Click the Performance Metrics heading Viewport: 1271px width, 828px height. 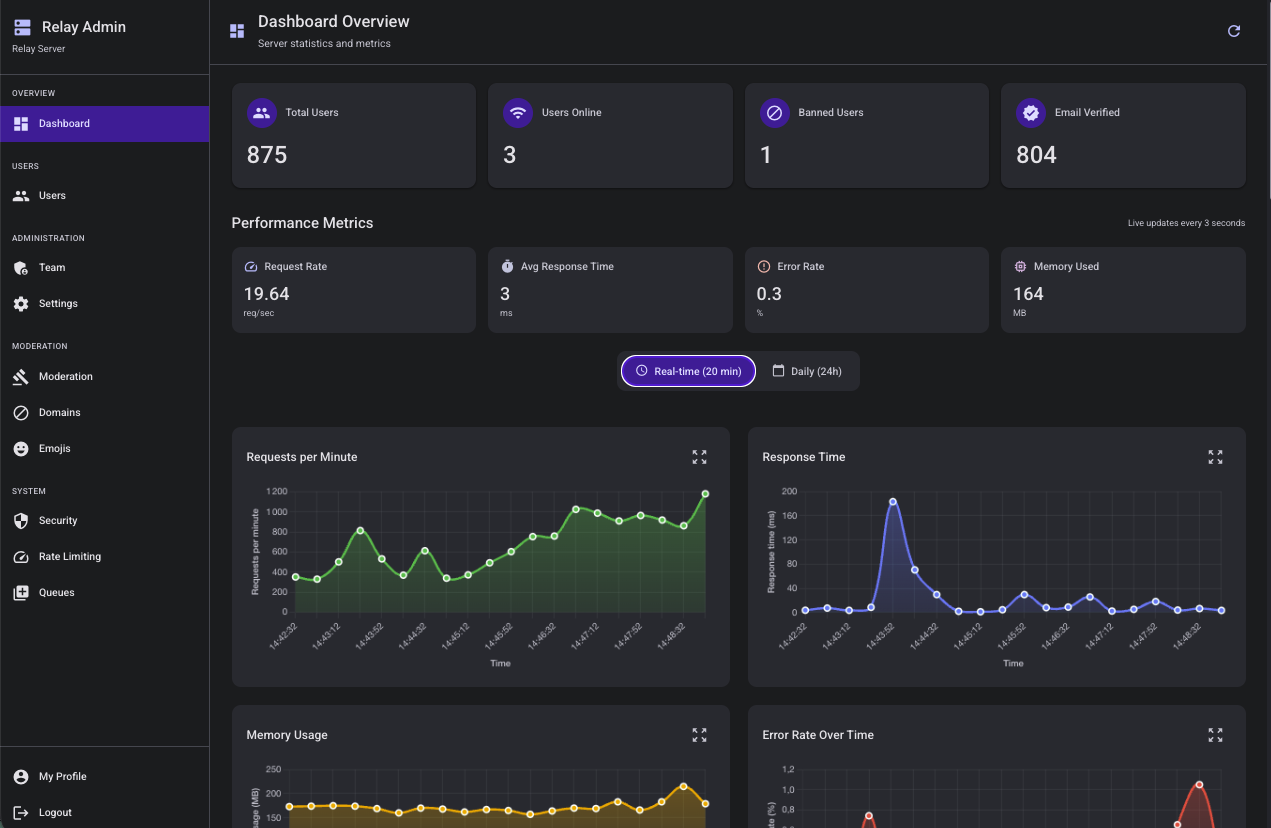click(302, 223)
